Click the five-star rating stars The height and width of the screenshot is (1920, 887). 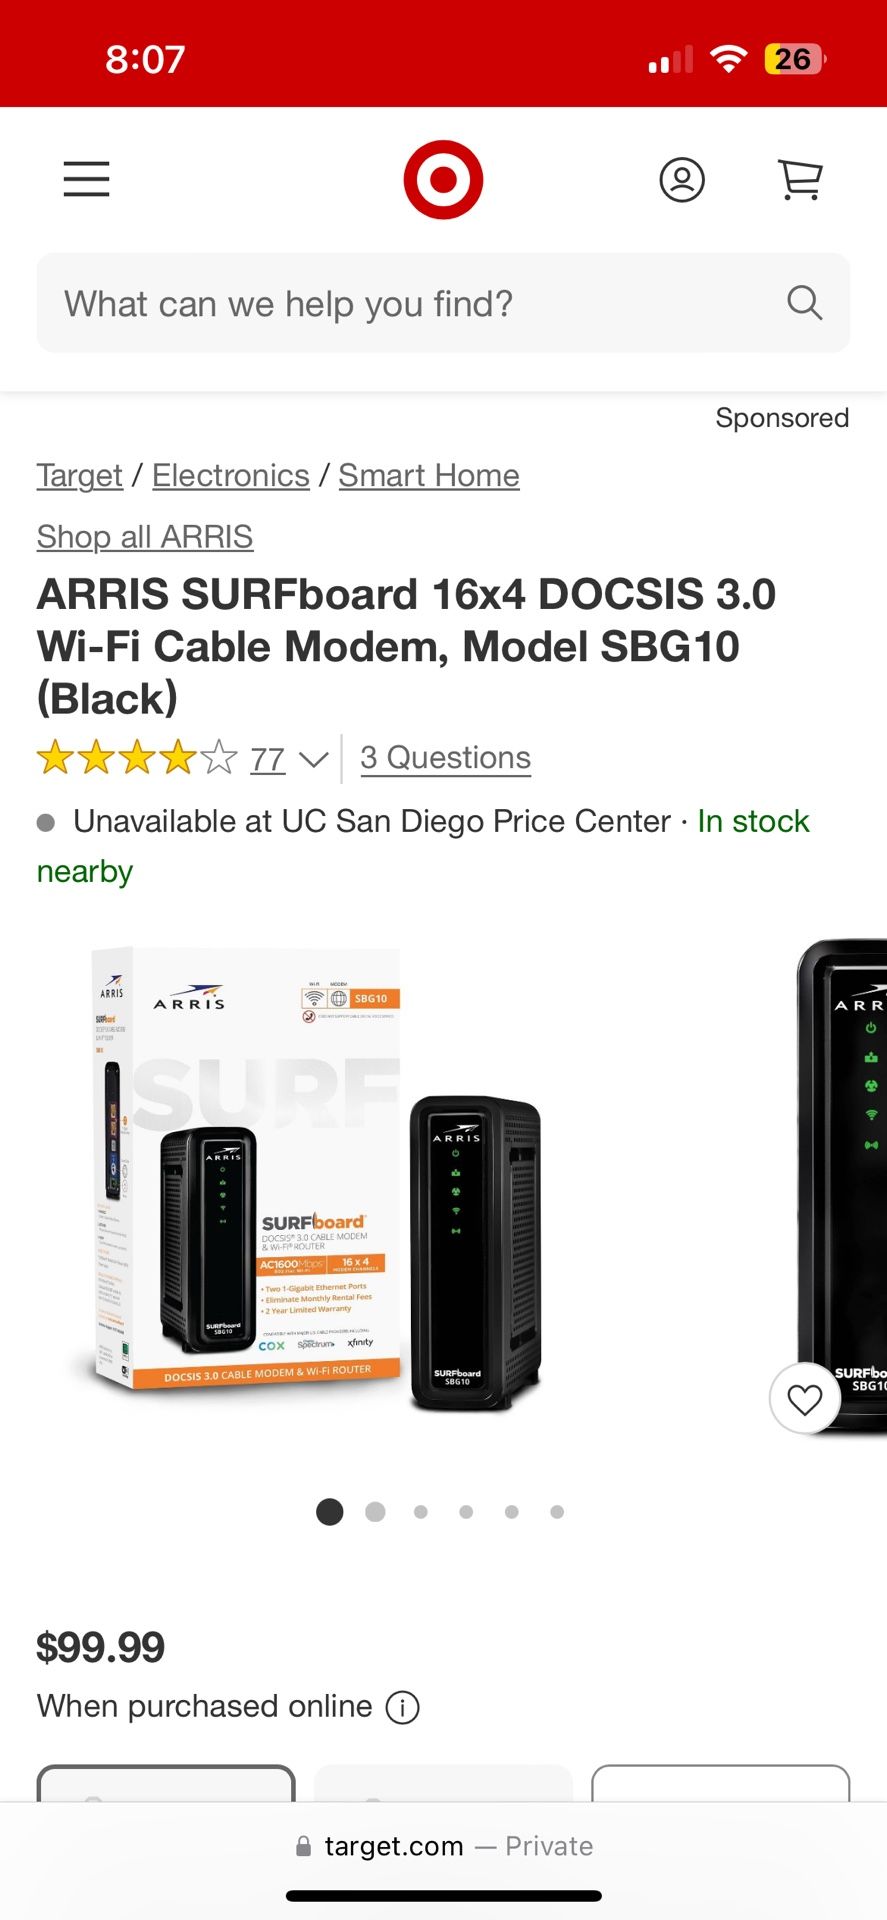tap(137, 759)
